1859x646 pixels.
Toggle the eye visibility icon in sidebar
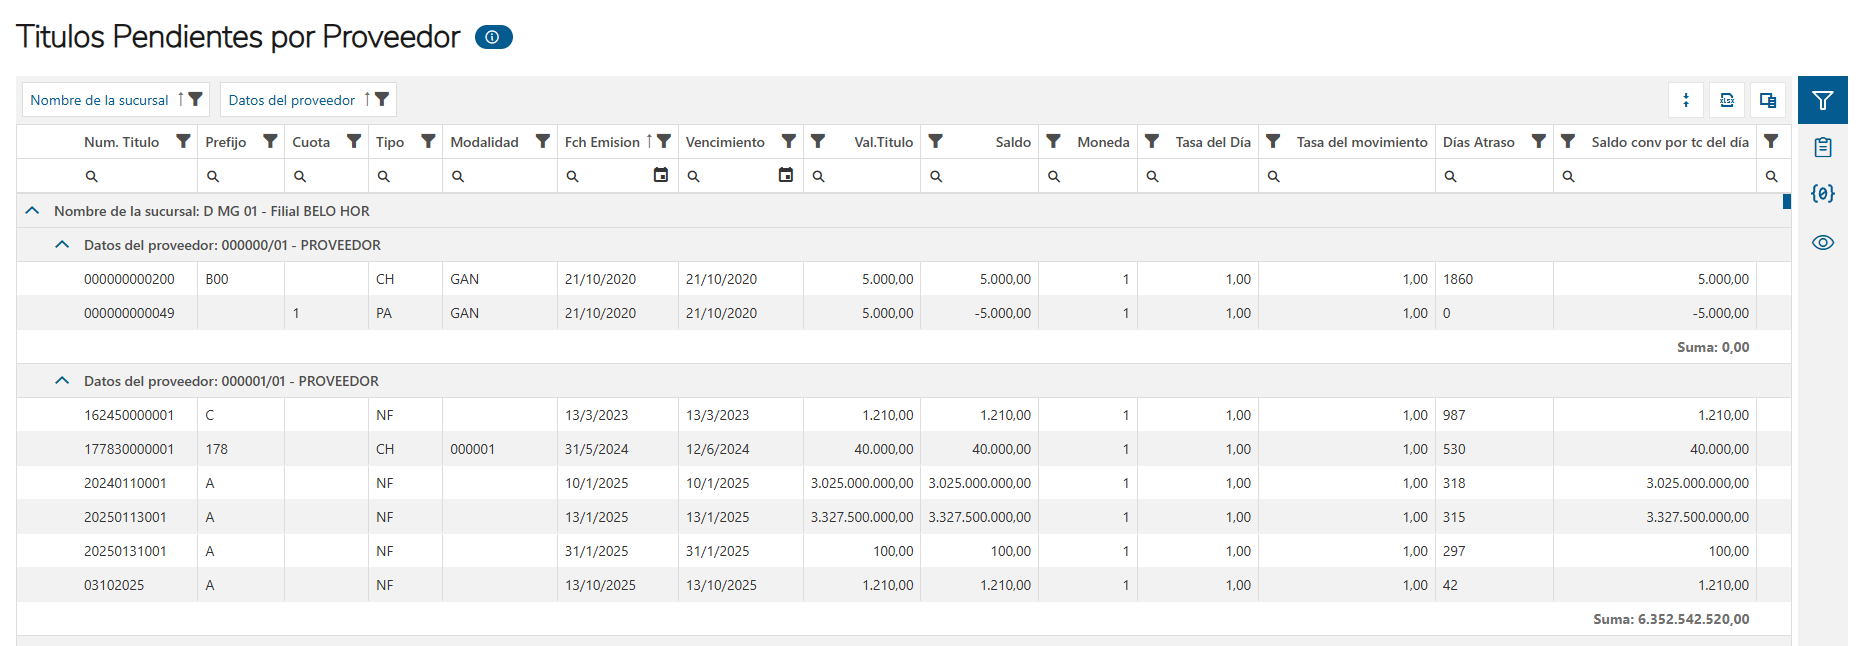(1822, 243)
